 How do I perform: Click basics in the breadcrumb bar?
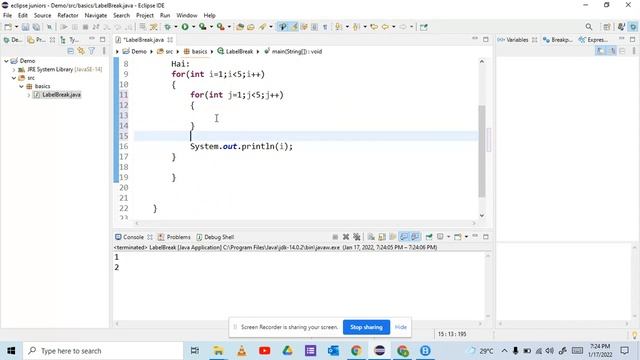196,51
